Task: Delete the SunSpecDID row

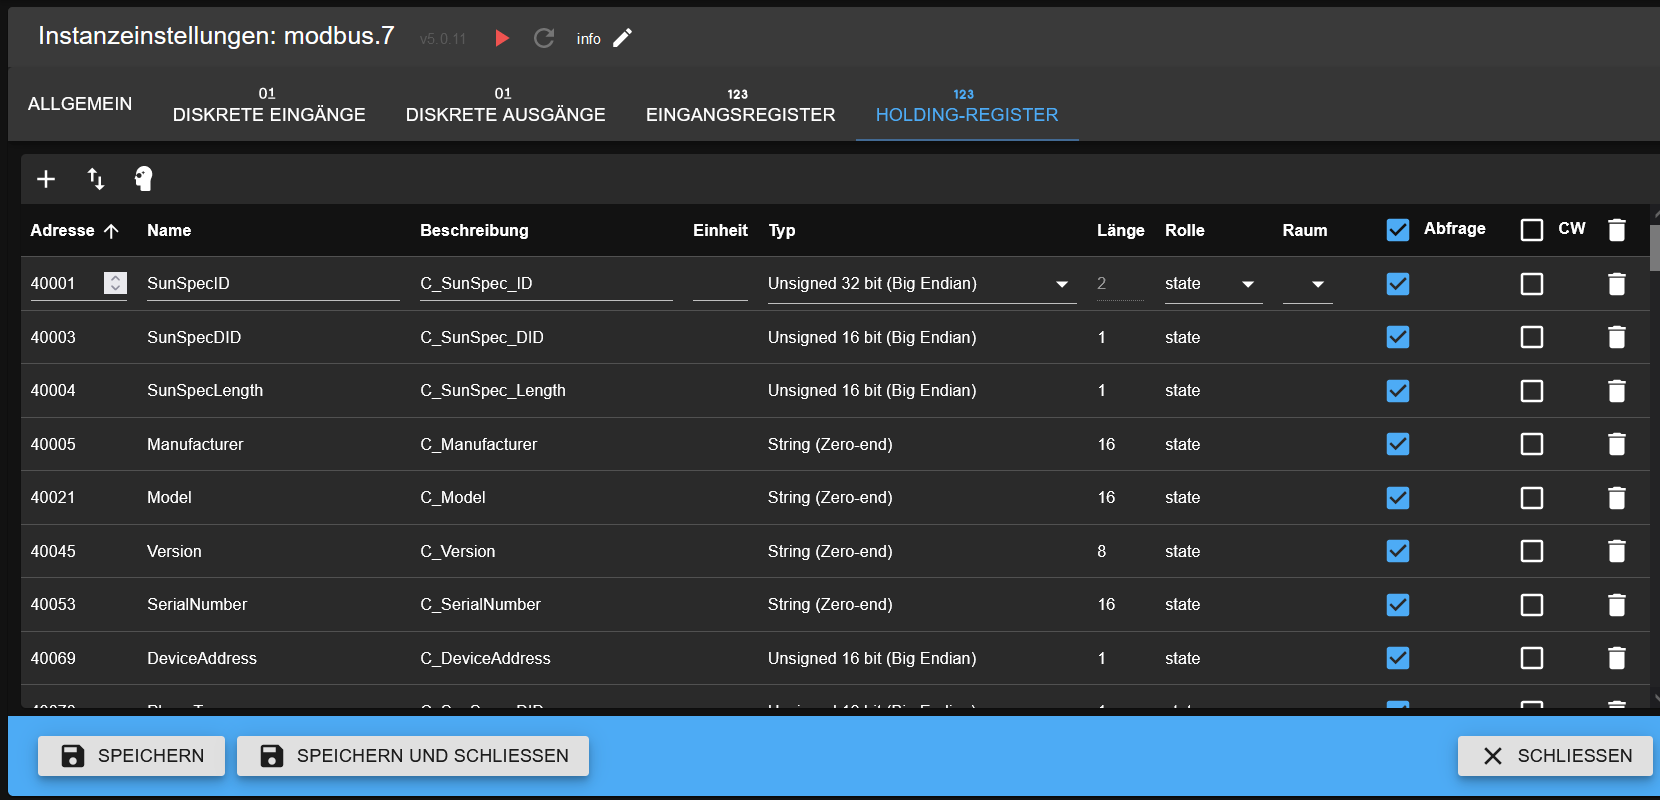Action: point(1617,337)
